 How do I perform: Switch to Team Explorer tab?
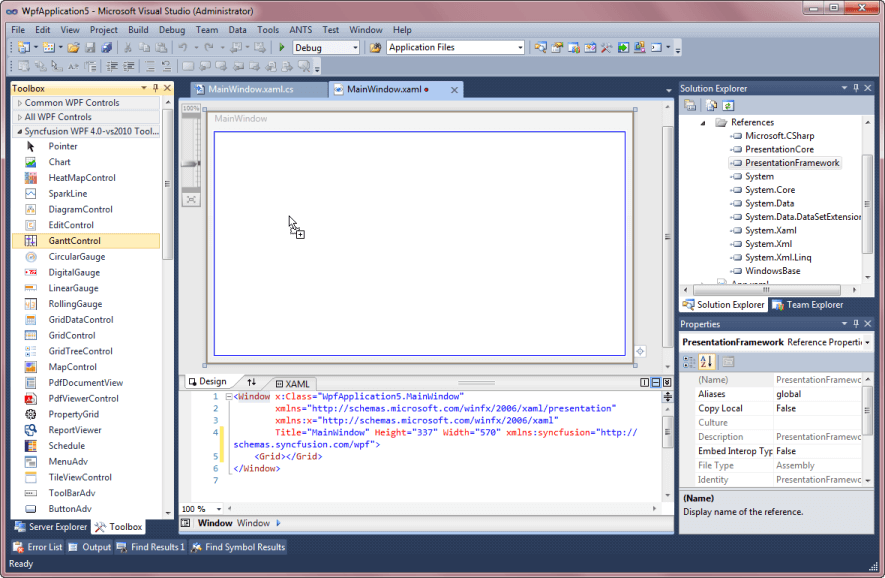808,305
